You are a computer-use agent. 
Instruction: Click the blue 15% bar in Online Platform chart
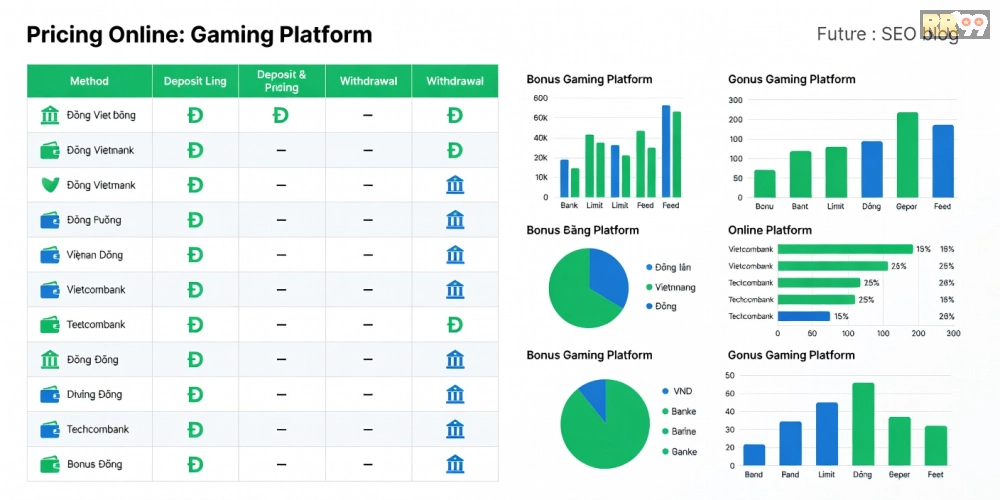coord(803,316)
